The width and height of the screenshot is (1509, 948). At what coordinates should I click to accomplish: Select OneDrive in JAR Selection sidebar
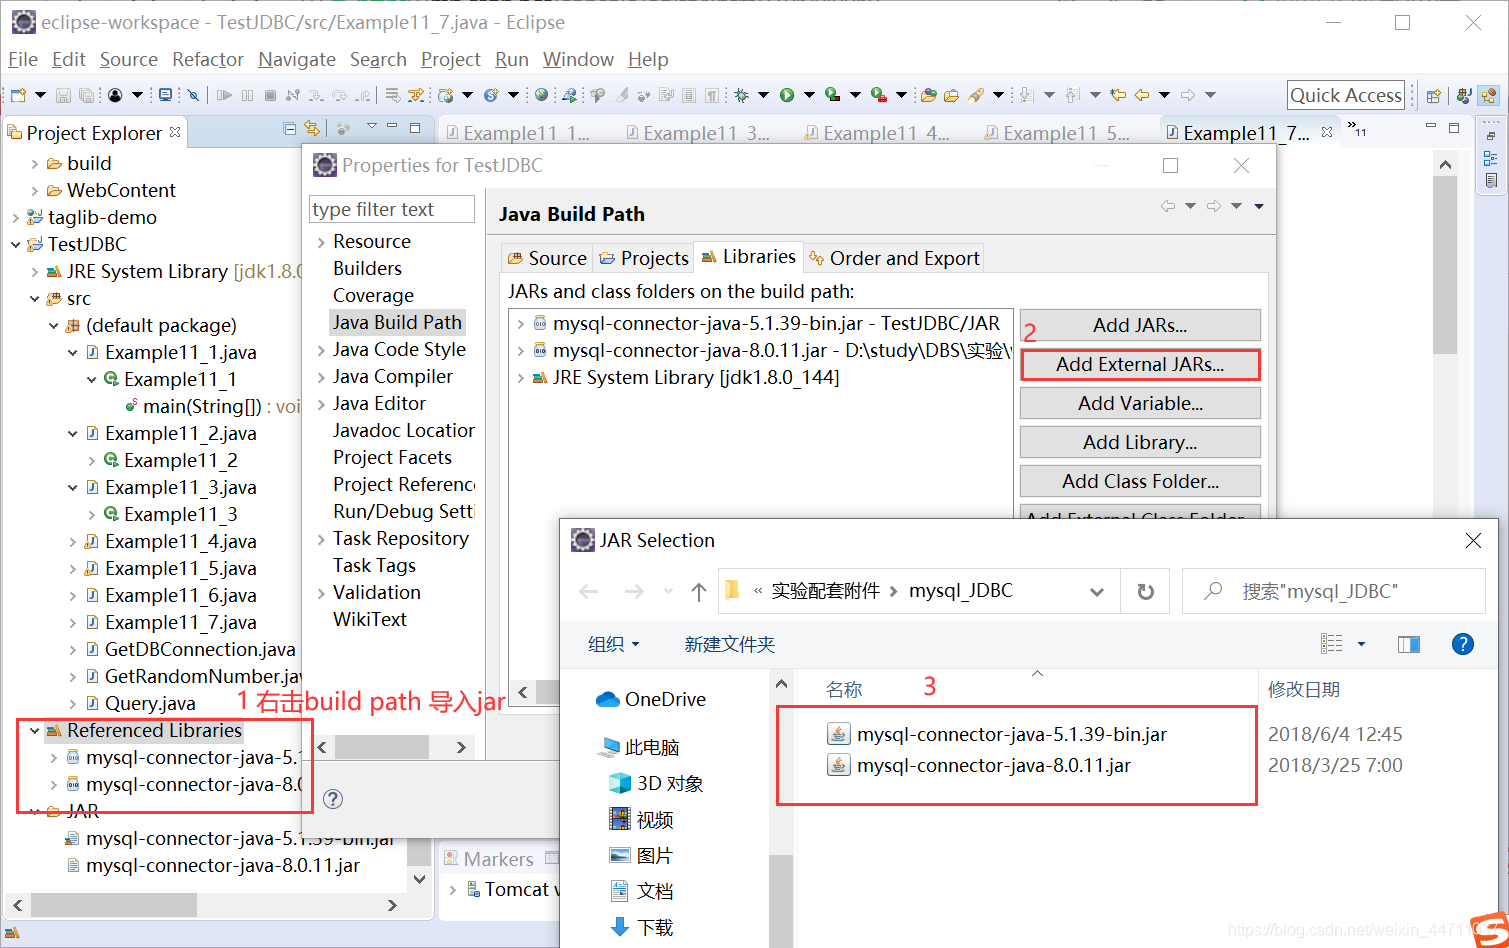click(x=651, y=700)
